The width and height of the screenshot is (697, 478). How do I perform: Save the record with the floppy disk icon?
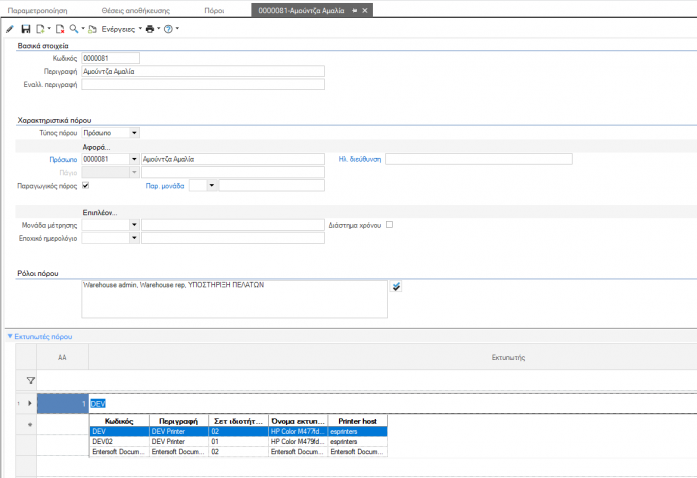(26, 29)
